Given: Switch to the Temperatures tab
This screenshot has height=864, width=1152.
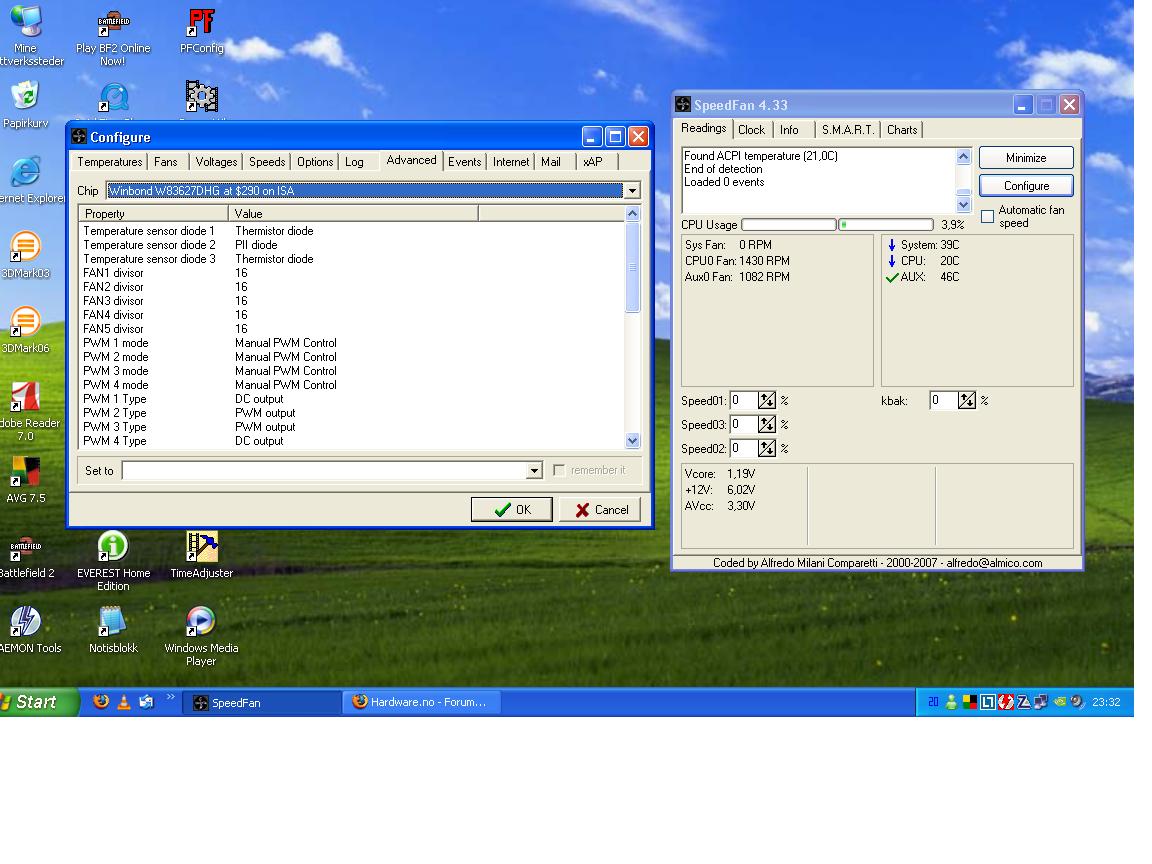Looking at the screenshot, I should click(x=109, y=162).
